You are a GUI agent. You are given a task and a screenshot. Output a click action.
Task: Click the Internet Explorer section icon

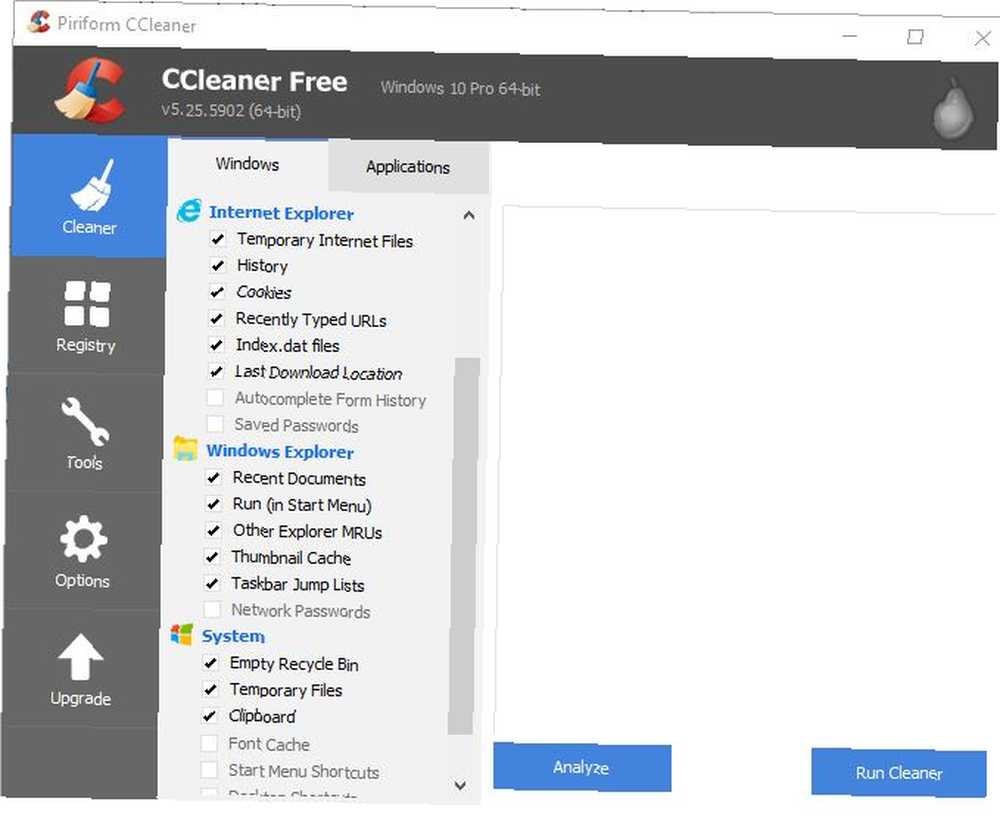189,211
